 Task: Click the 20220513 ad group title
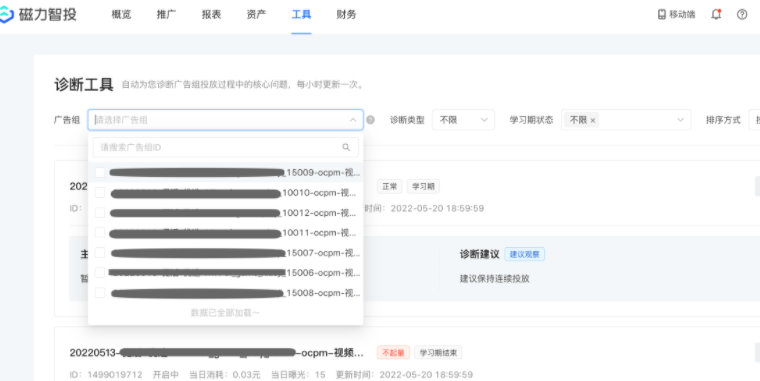(x=216, y=352)
